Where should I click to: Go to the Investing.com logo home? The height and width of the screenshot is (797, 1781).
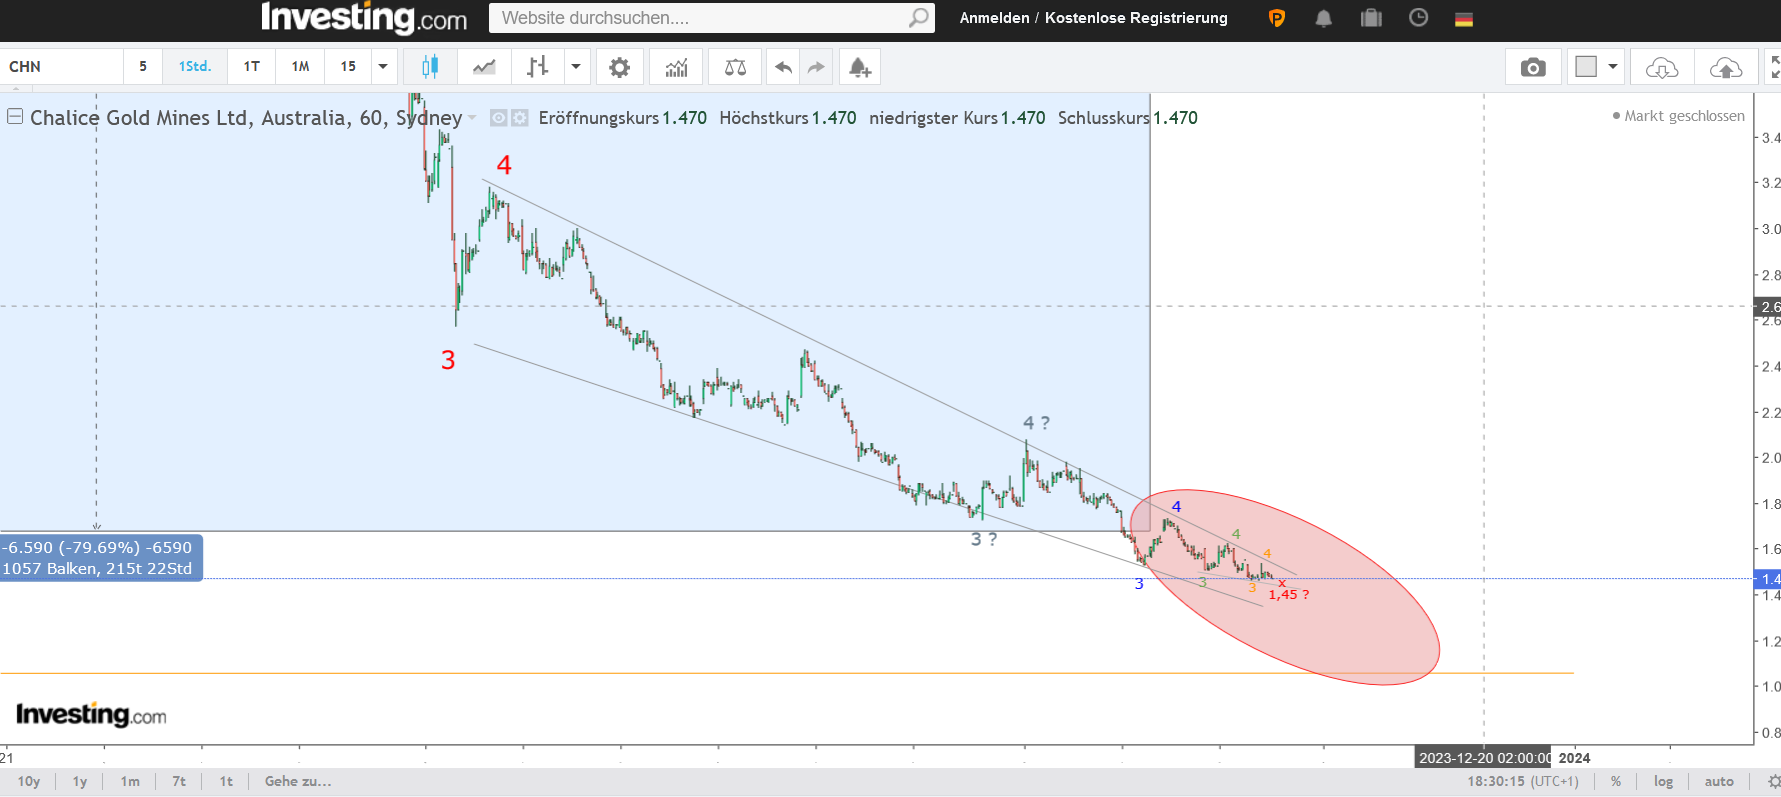tap(364, 18)
